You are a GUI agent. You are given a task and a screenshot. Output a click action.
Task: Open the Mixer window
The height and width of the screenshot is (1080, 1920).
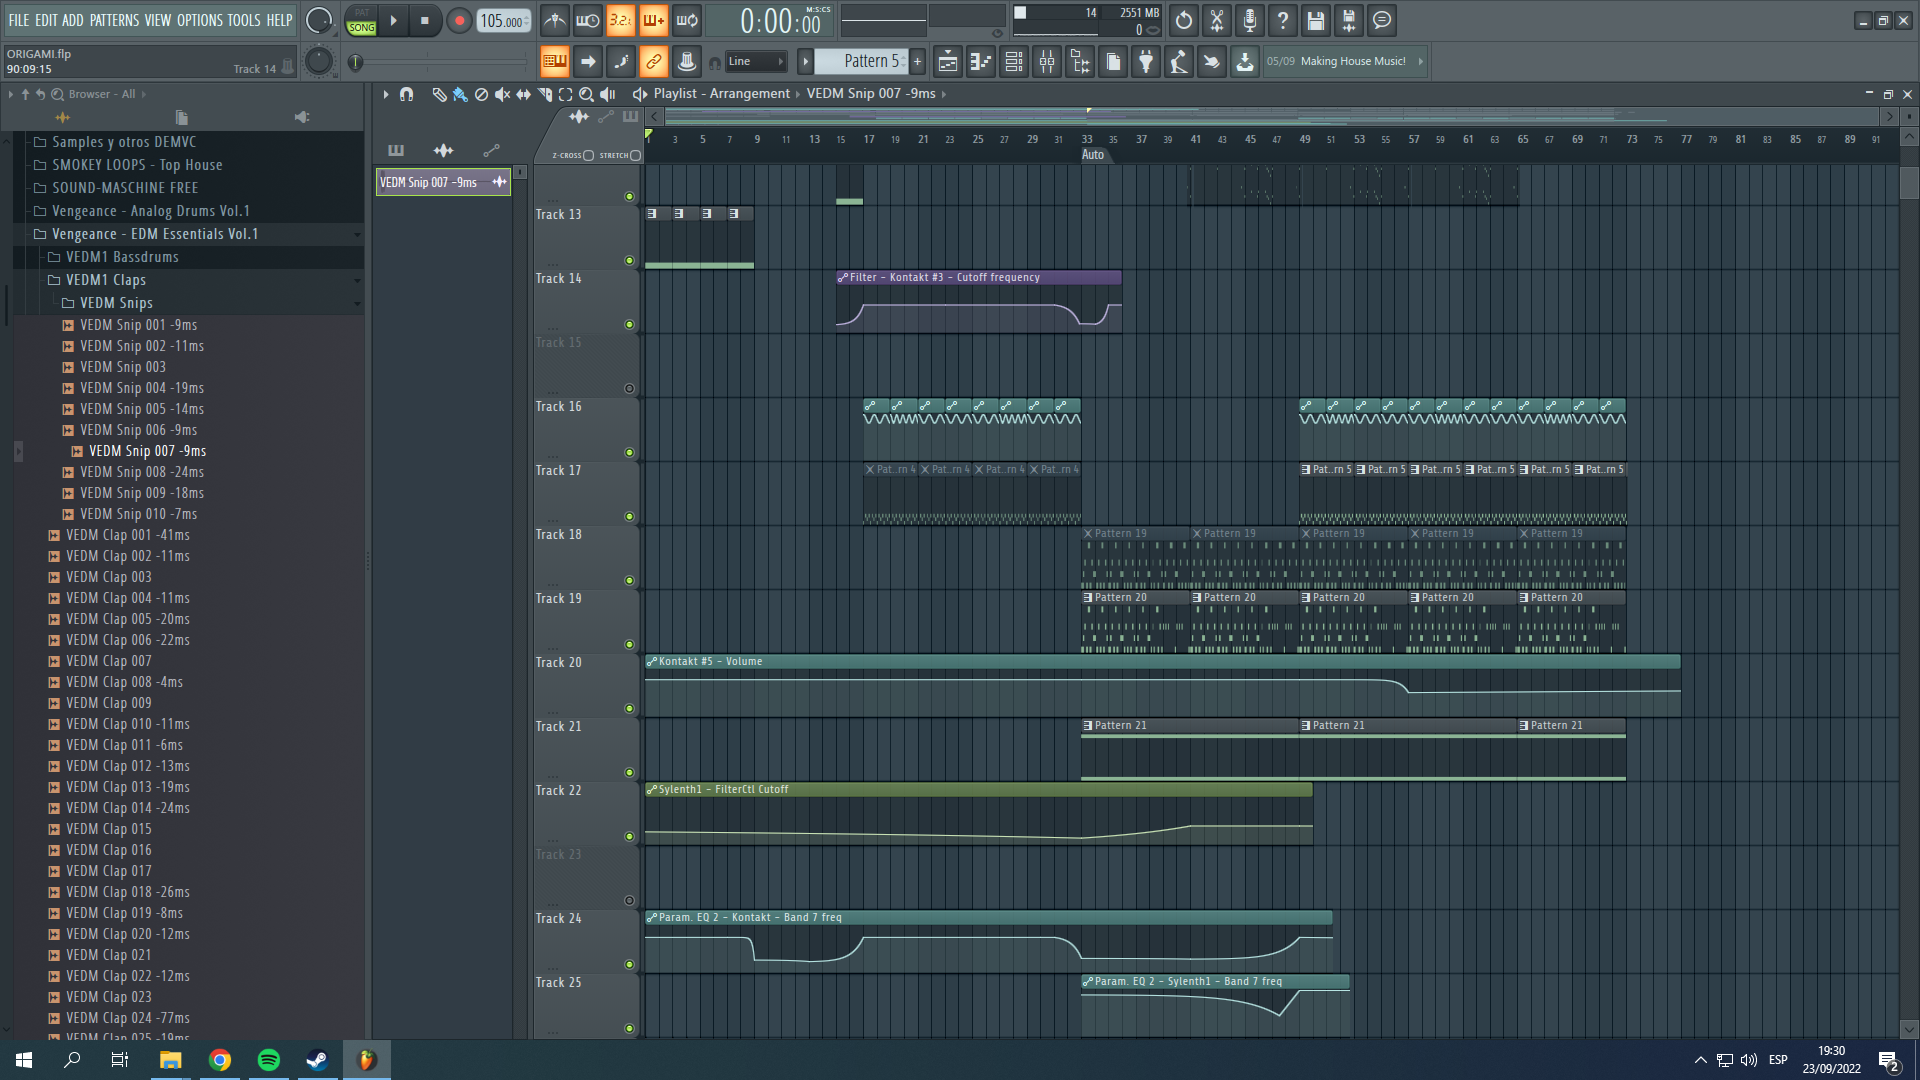[1047, 62]
